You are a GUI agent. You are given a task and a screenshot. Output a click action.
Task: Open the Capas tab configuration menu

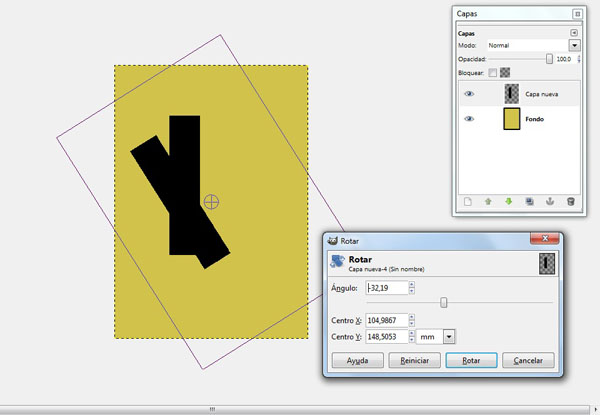574,33
